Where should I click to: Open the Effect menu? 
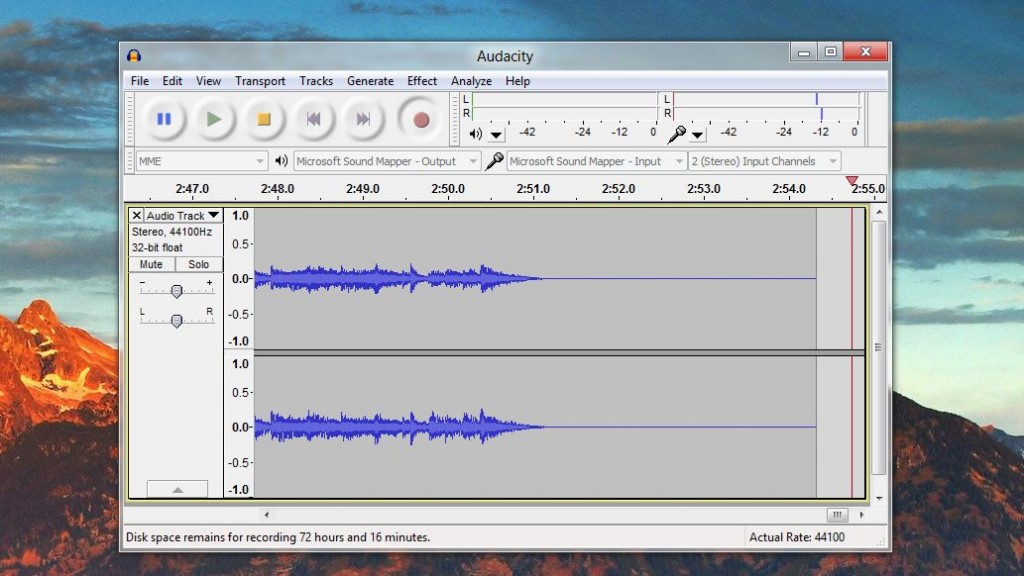pos(422,81)
